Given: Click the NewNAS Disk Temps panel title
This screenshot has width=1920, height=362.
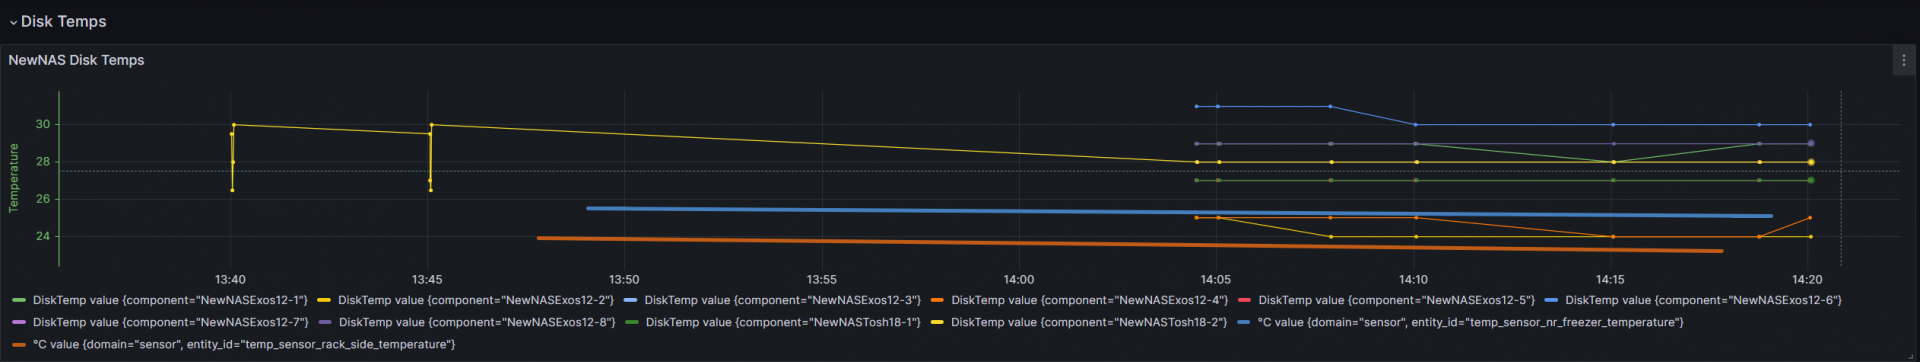Looking at the screenshot, I should coord(76,60).
